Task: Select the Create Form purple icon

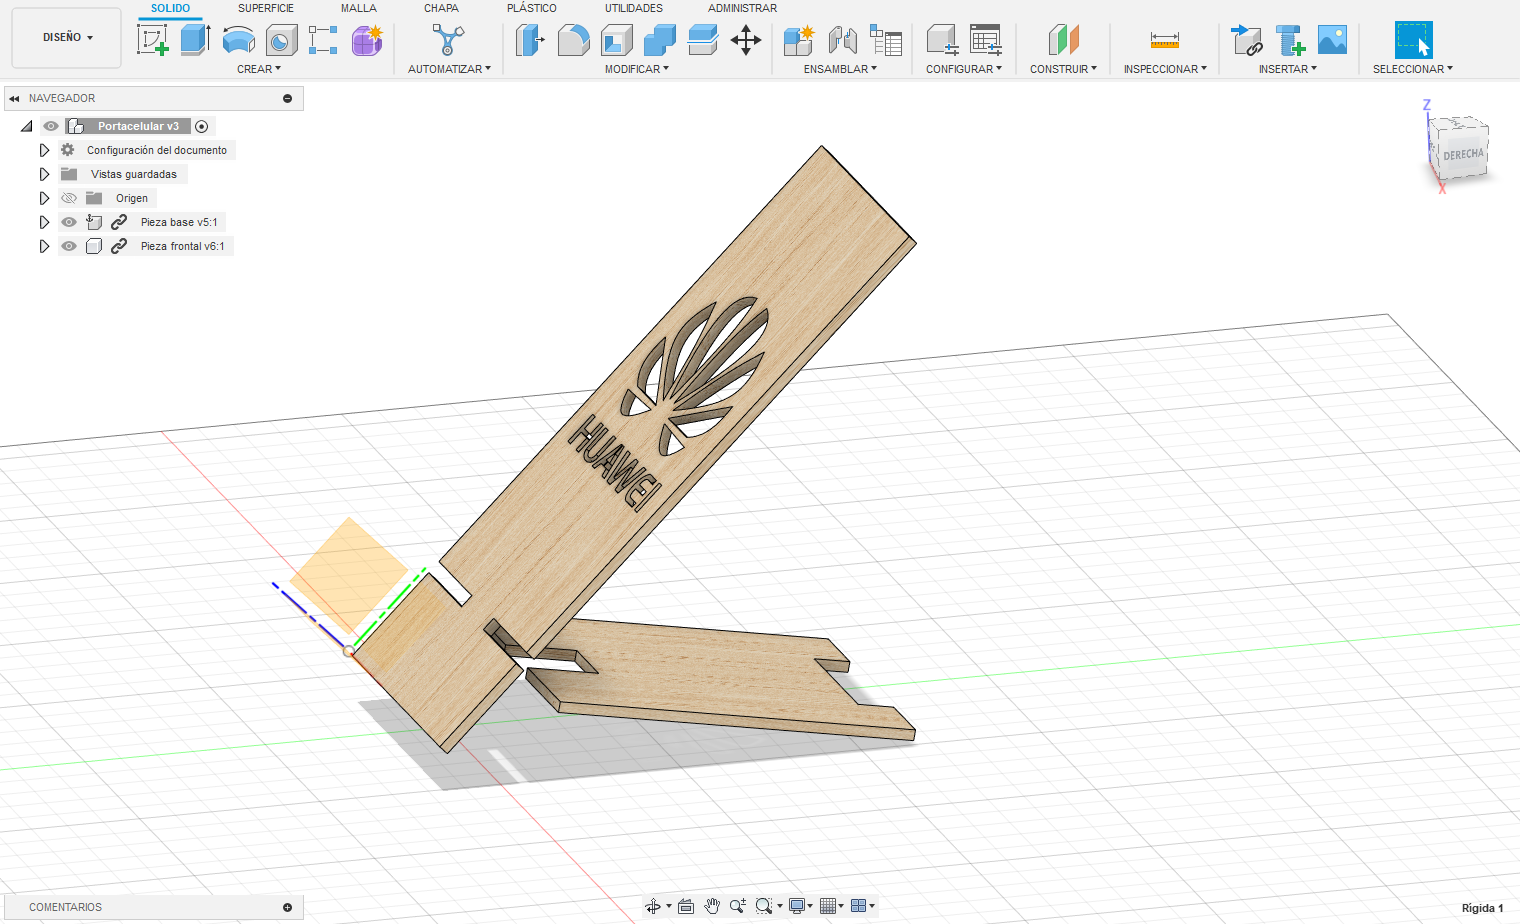Action: pos(367,40)
